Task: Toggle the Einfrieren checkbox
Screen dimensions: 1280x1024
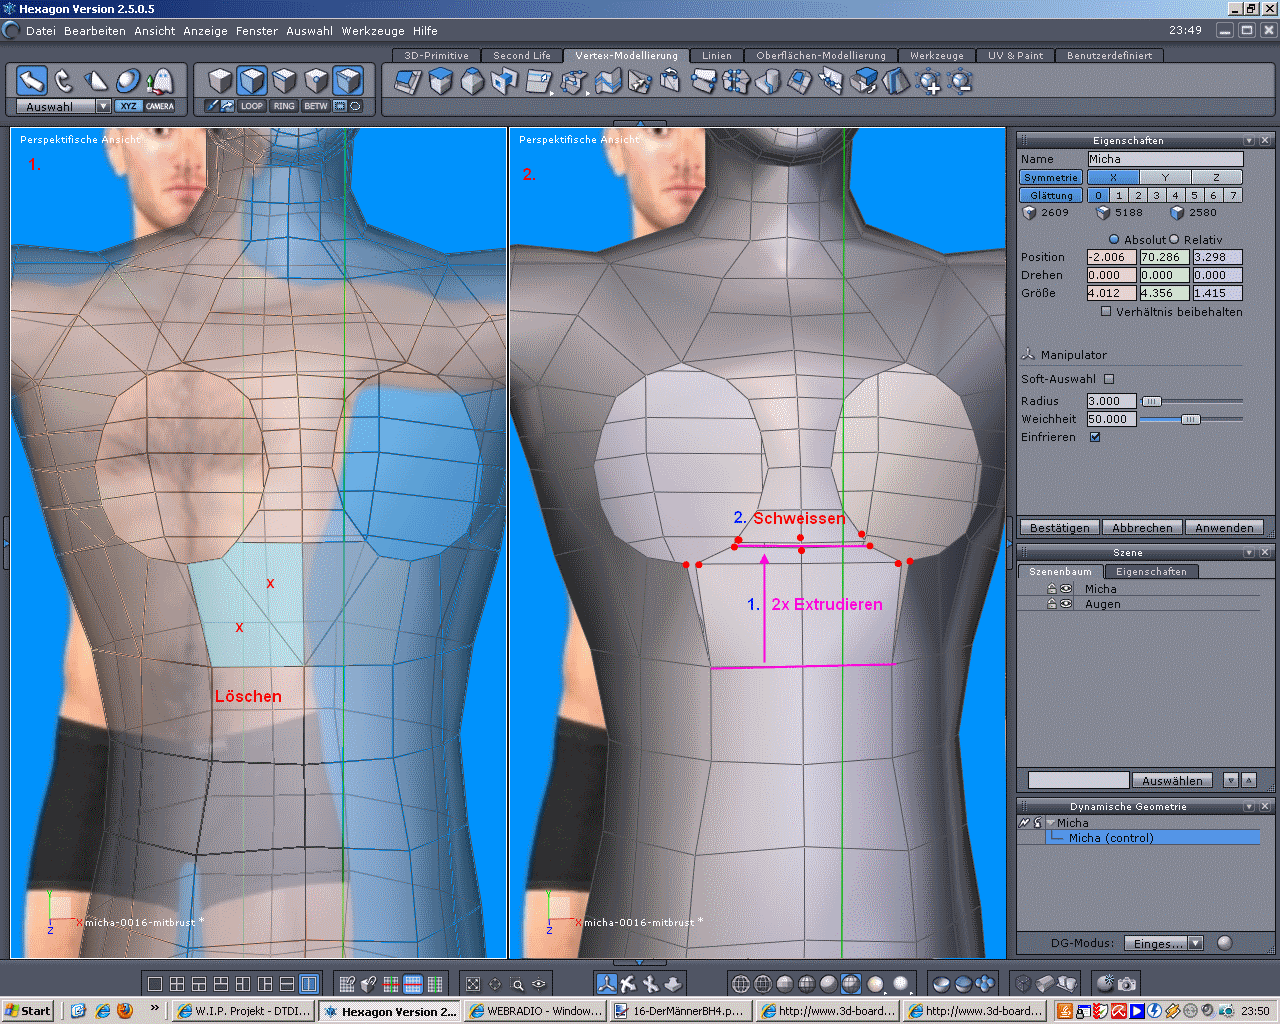Action: pos(1095,437)
